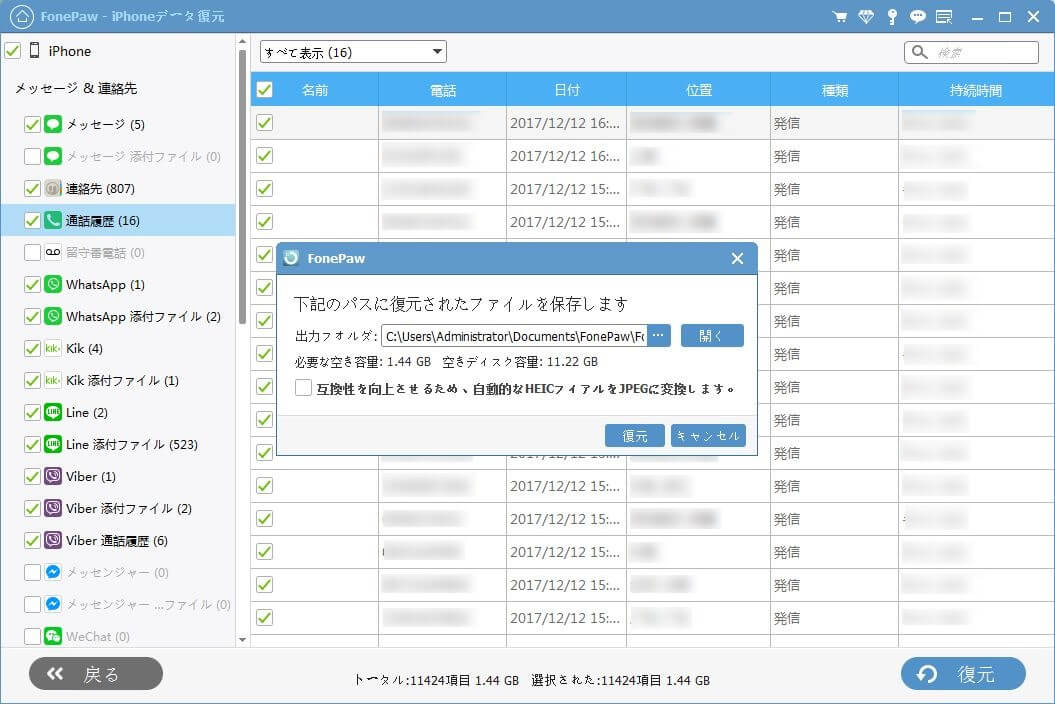Image resolution: width=1055 pixels, height=704 pixels.
Task: Click the 検索 search field
Action: pos(972,52)
